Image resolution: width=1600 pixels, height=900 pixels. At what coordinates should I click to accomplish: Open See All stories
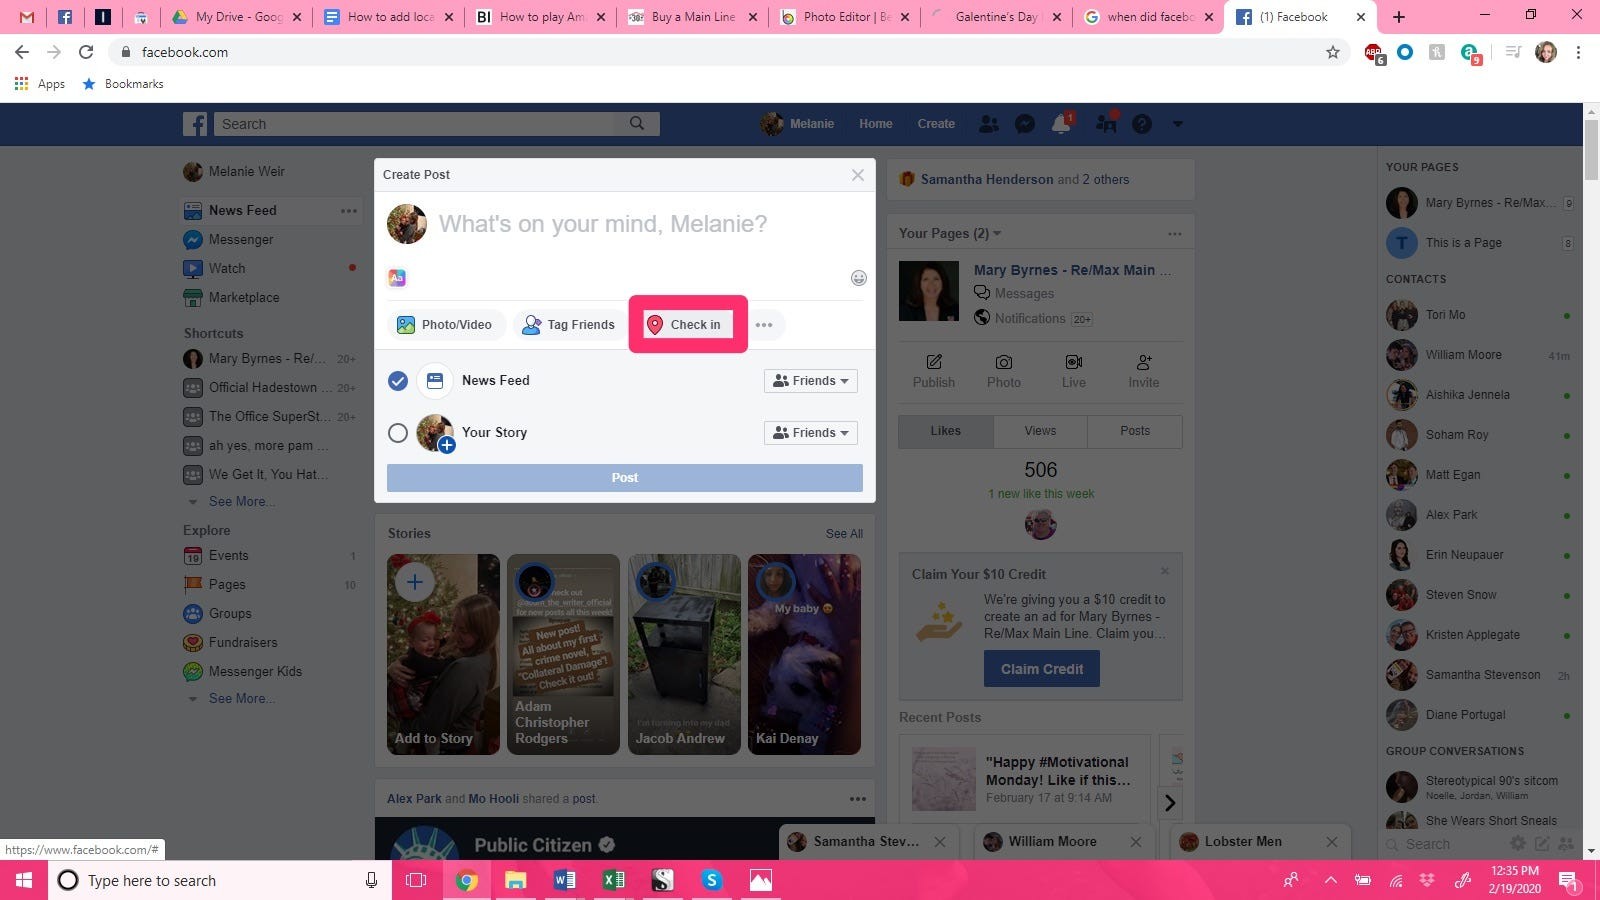tap(844, 533)
